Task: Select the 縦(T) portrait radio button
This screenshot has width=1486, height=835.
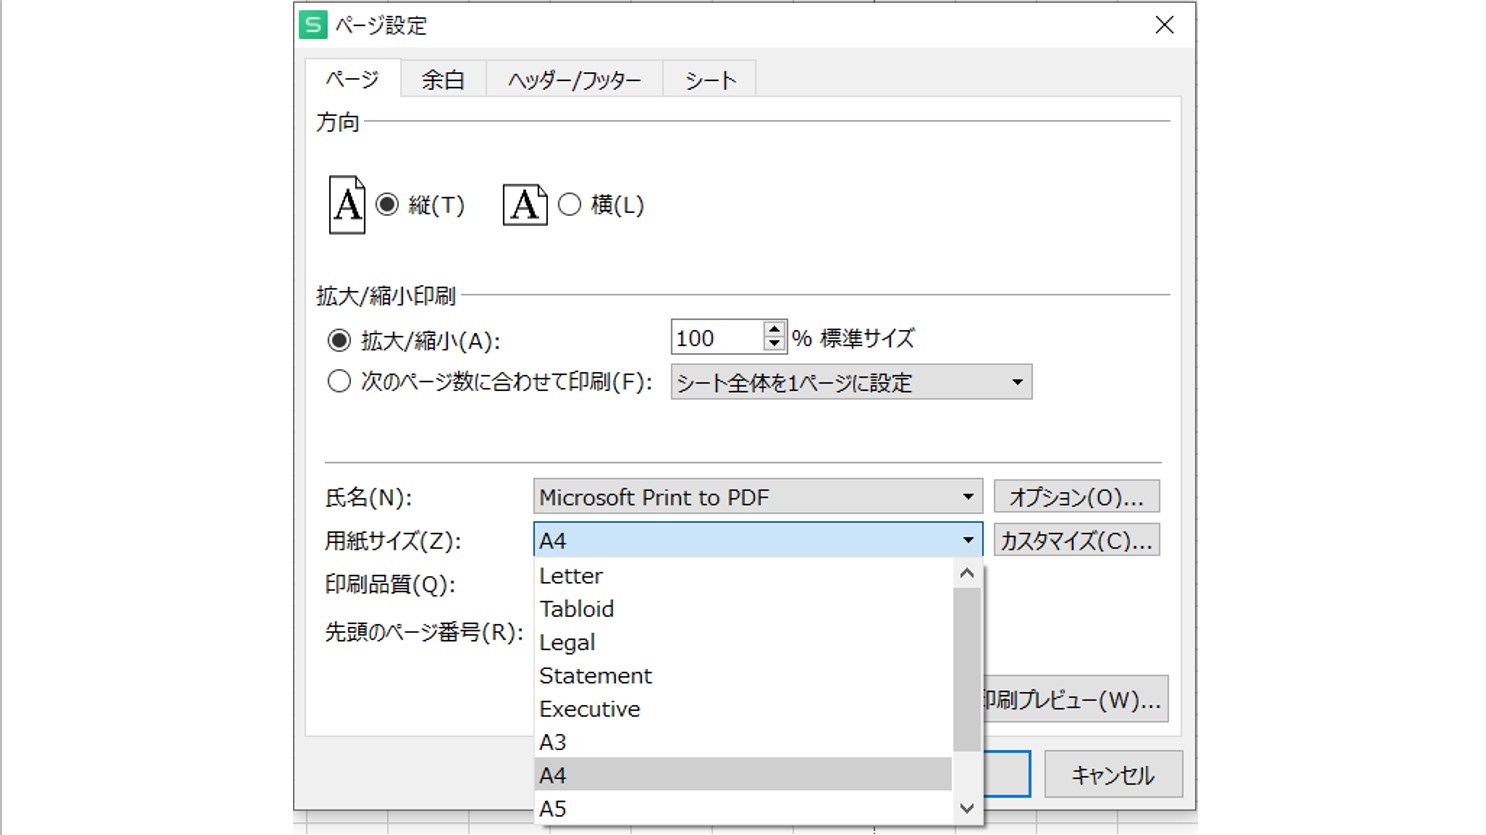Action: [x=387, y=205]
